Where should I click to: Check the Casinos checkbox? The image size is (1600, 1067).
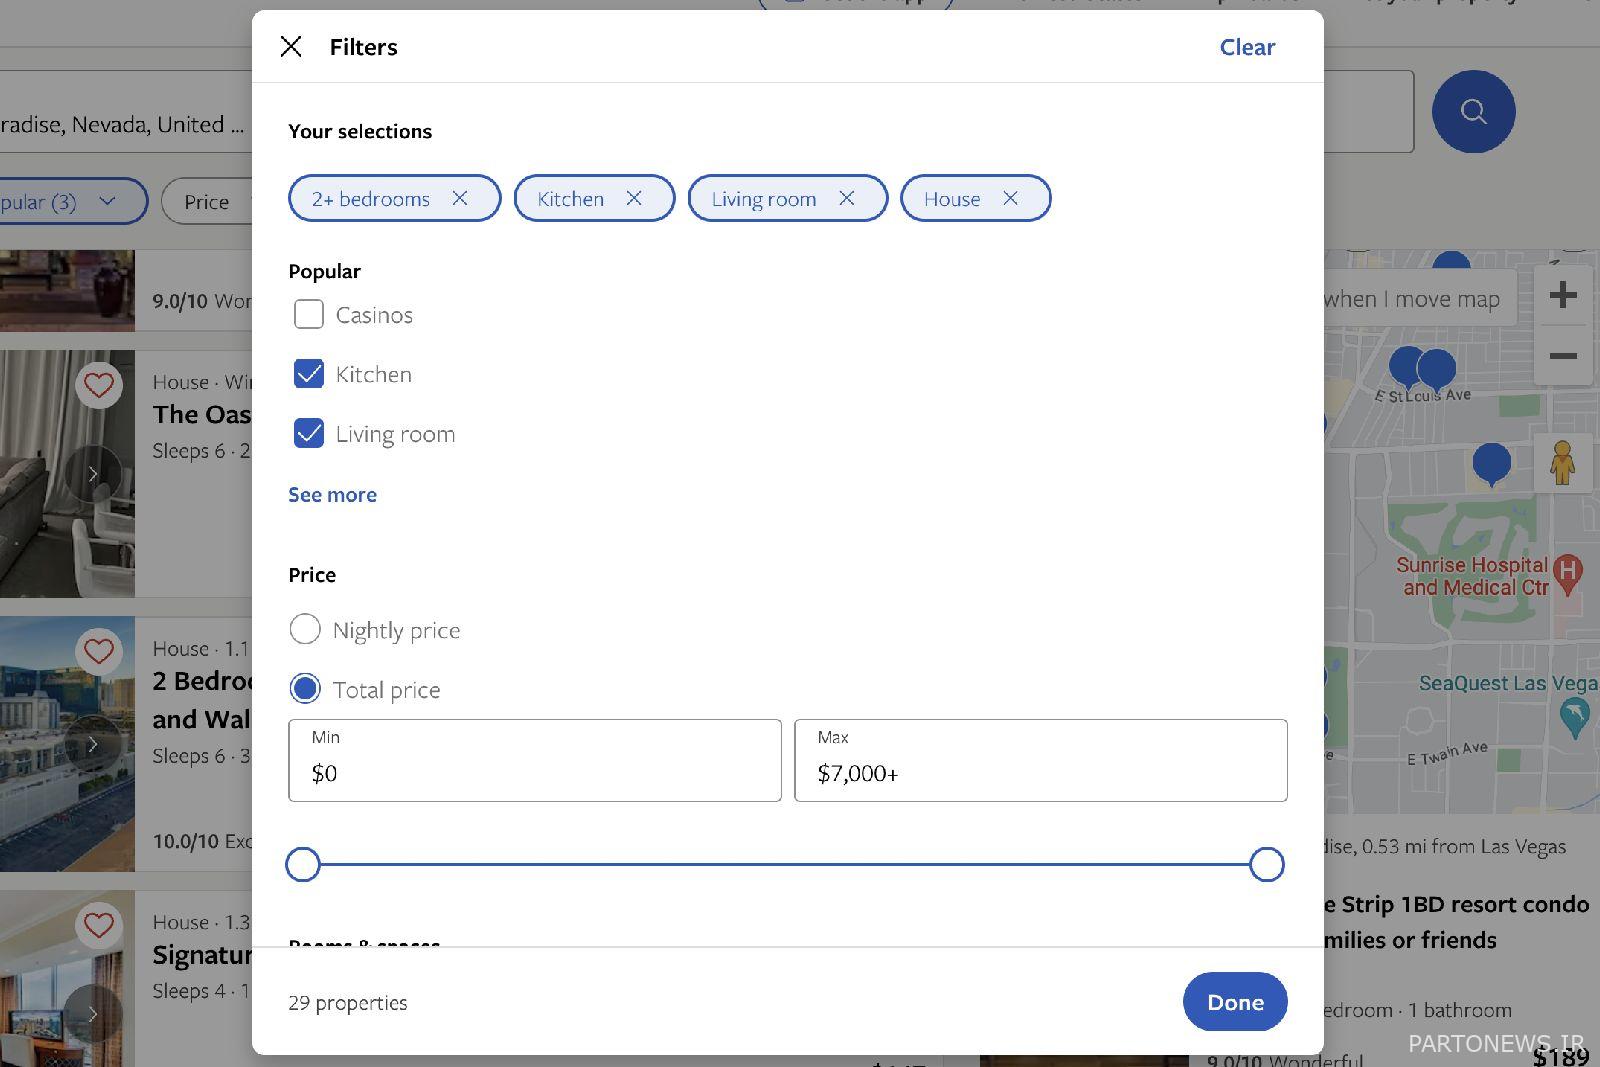pos(309,314)
